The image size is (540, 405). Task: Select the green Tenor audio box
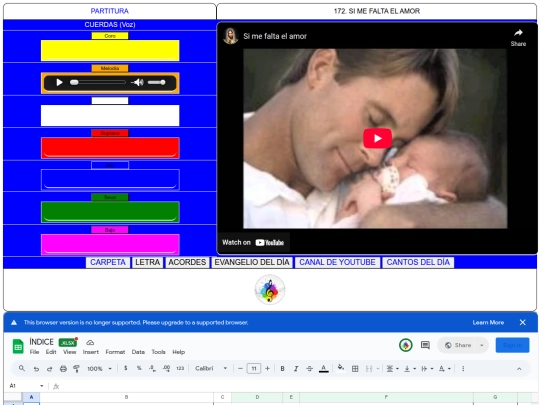click(110, 212)
